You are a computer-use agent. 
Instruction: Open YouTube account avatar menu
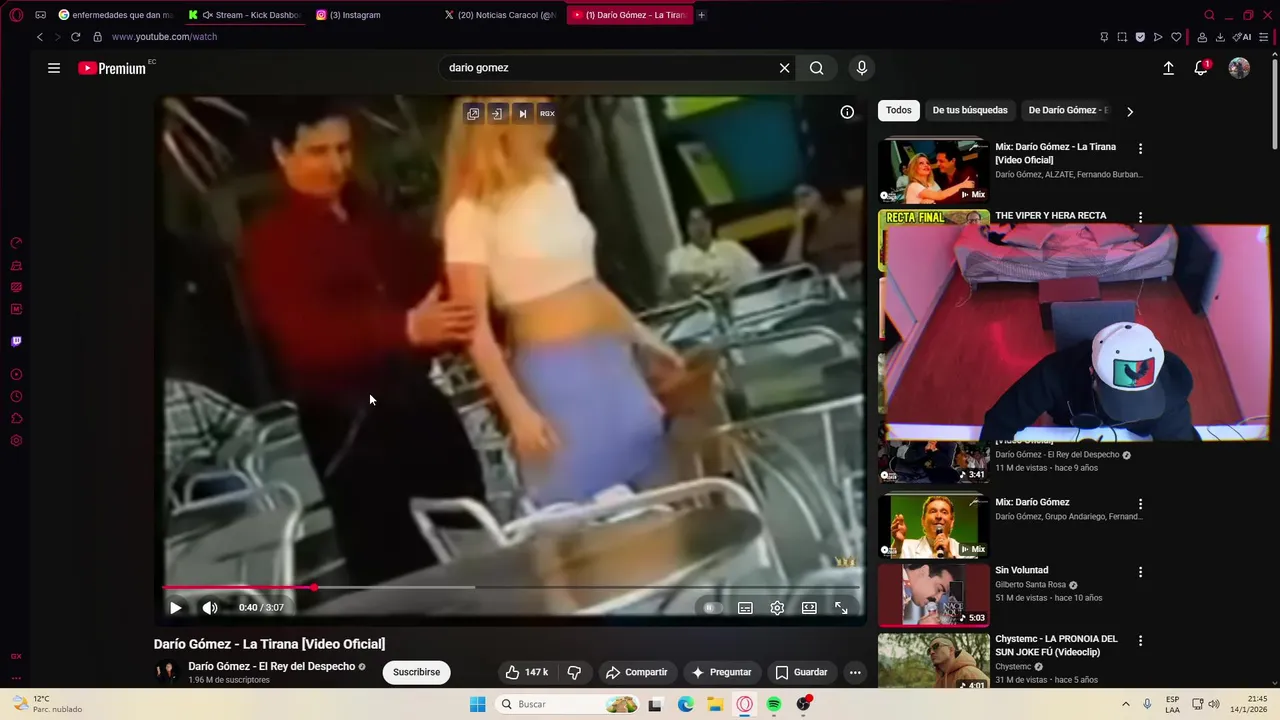pos(1239,68)
